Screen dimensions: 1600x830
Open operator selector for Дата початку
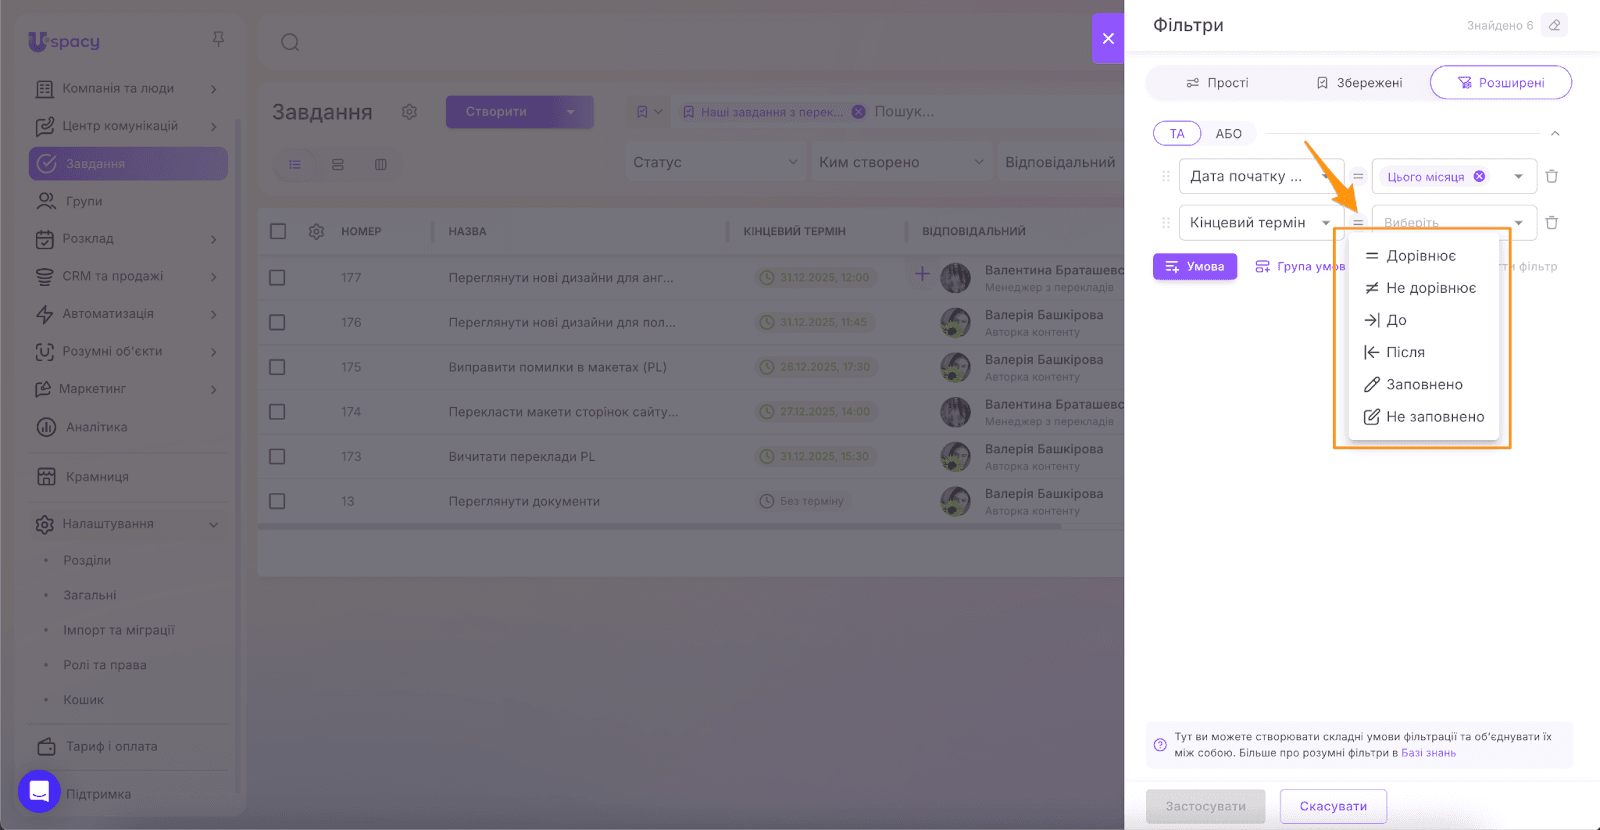coord(1358,176)
